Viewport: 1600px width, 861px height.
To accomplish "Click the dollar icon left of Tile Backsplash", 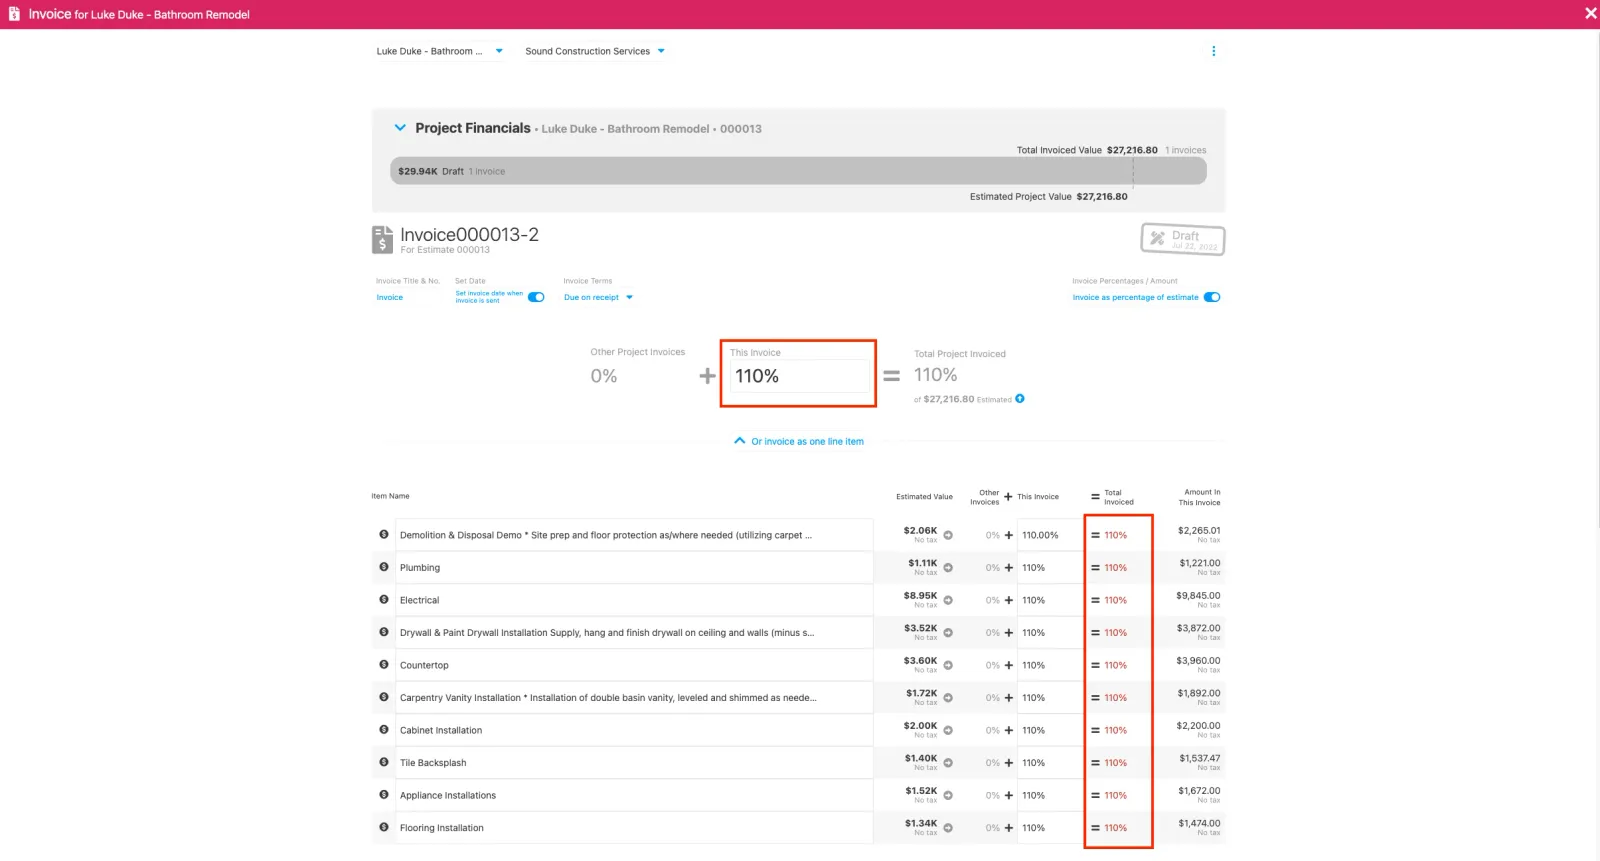I will click(x=384, y=763).
